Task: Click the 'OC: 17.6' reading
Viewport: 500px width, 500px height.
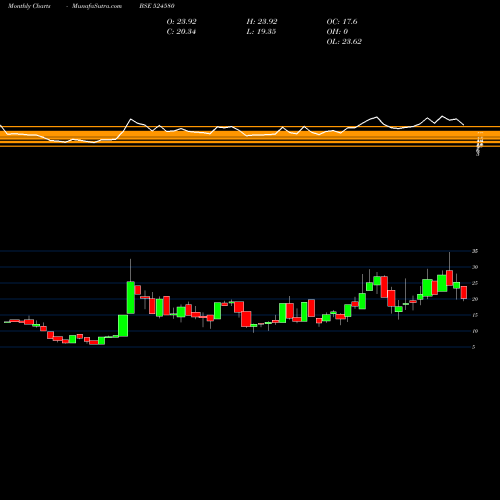Action: (x=342, y=22)
